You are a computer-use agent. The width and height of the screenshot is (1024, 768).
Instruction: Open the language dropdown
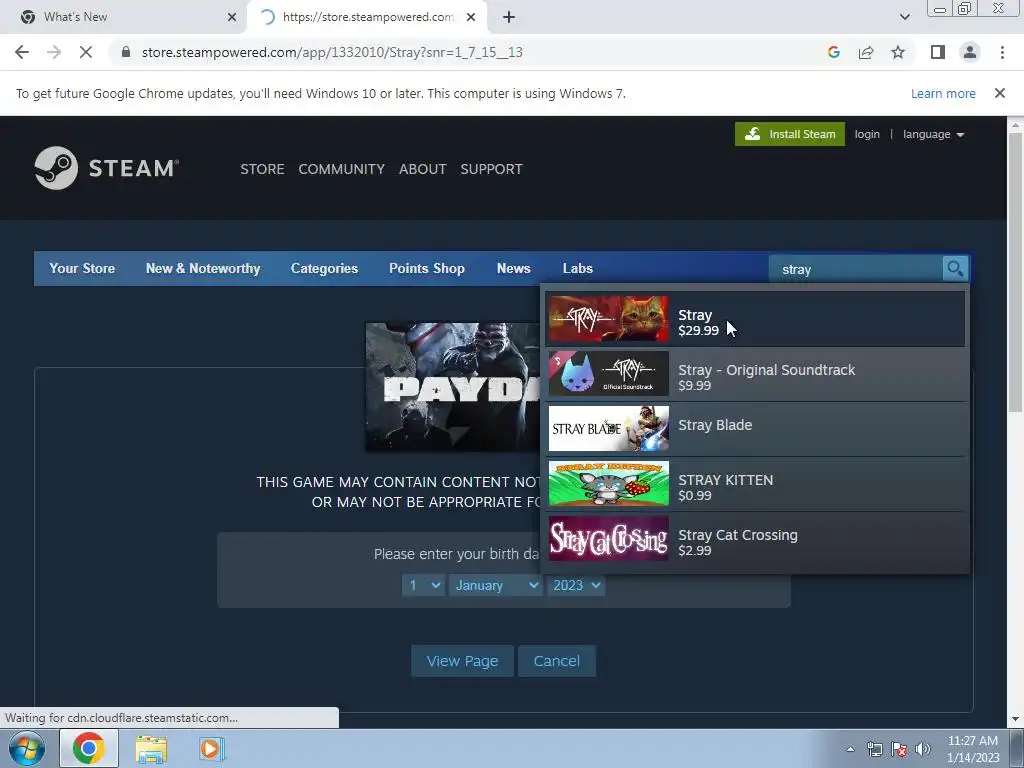coord(933,135)
